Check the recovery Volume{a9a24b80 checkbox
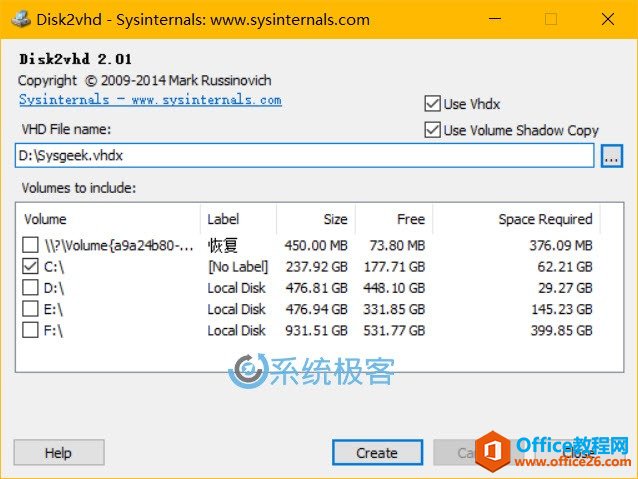Viewport: 638px width, 479px height. click(x=31, y=245)
